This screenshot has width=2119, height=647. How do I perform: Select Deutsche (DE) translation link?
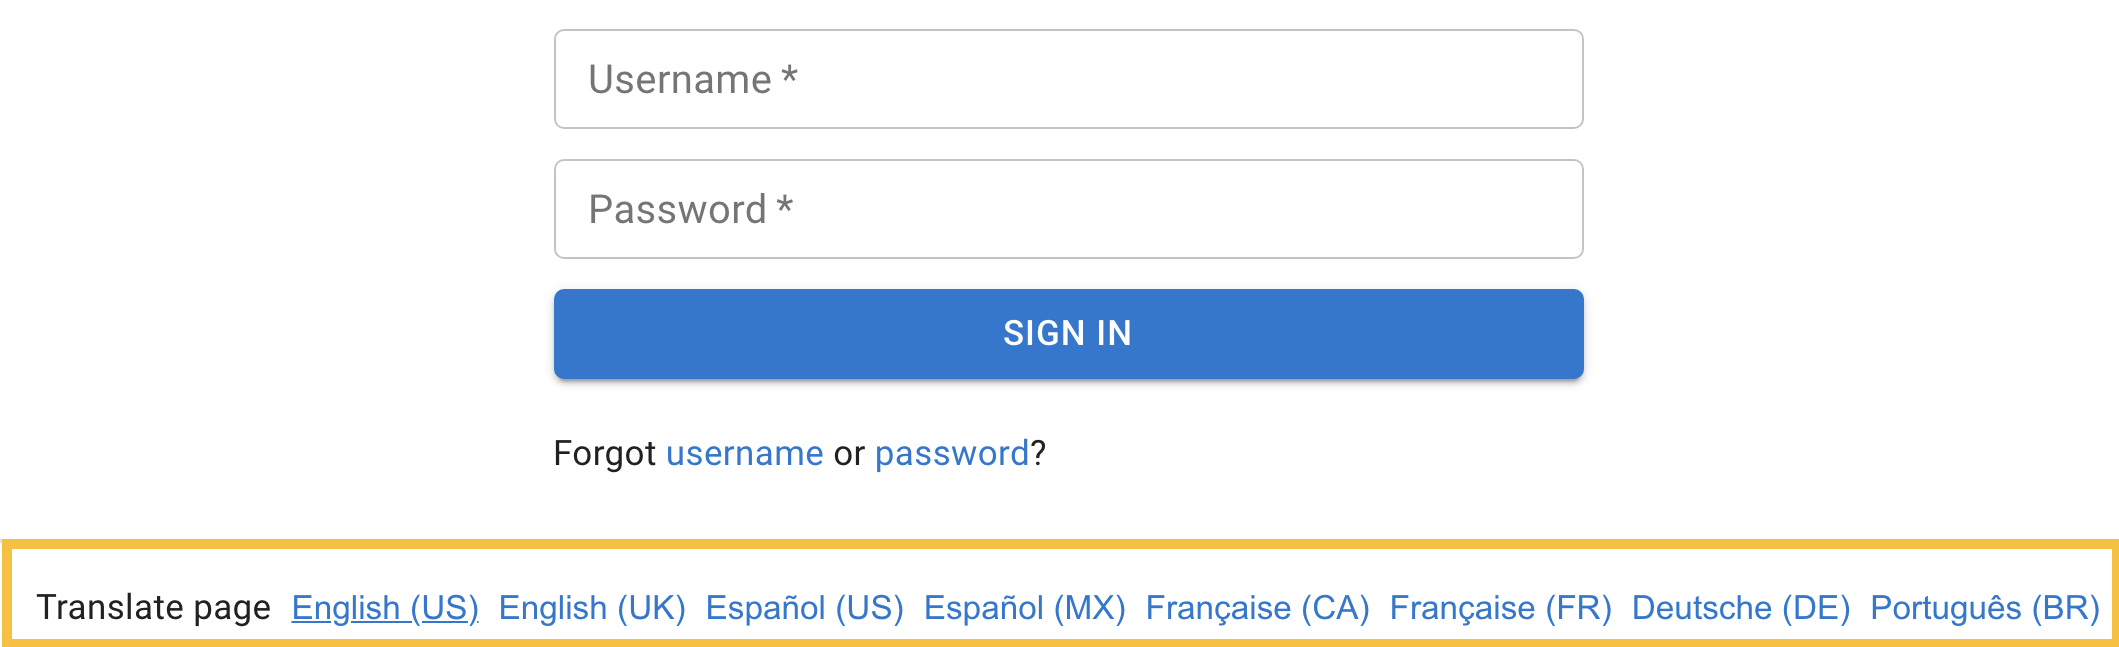click(1740, 608)
